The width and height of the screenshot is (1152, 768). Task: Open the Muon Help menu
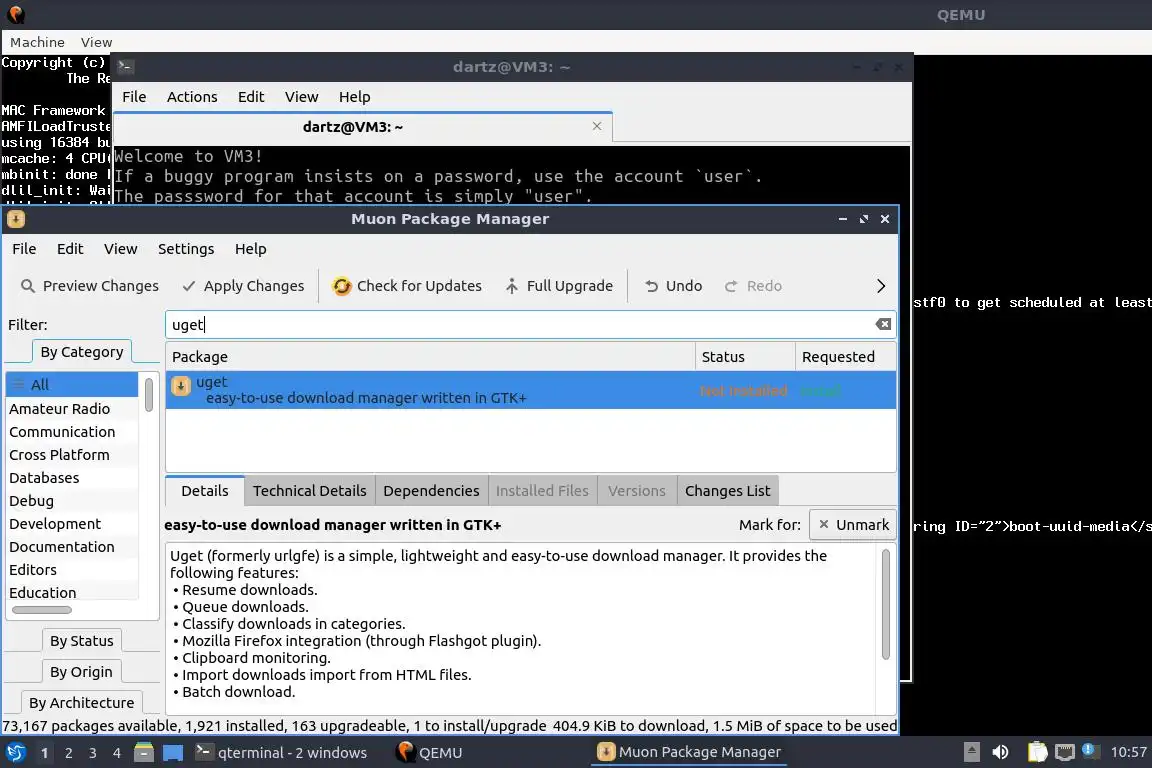[x=251, y=249]
